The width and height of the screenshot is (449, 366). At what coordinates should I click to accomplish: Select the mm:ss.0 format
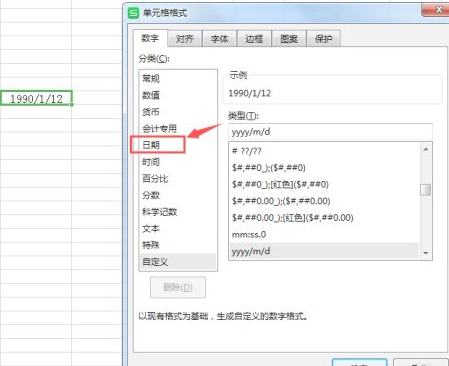(x=325, y=234)
